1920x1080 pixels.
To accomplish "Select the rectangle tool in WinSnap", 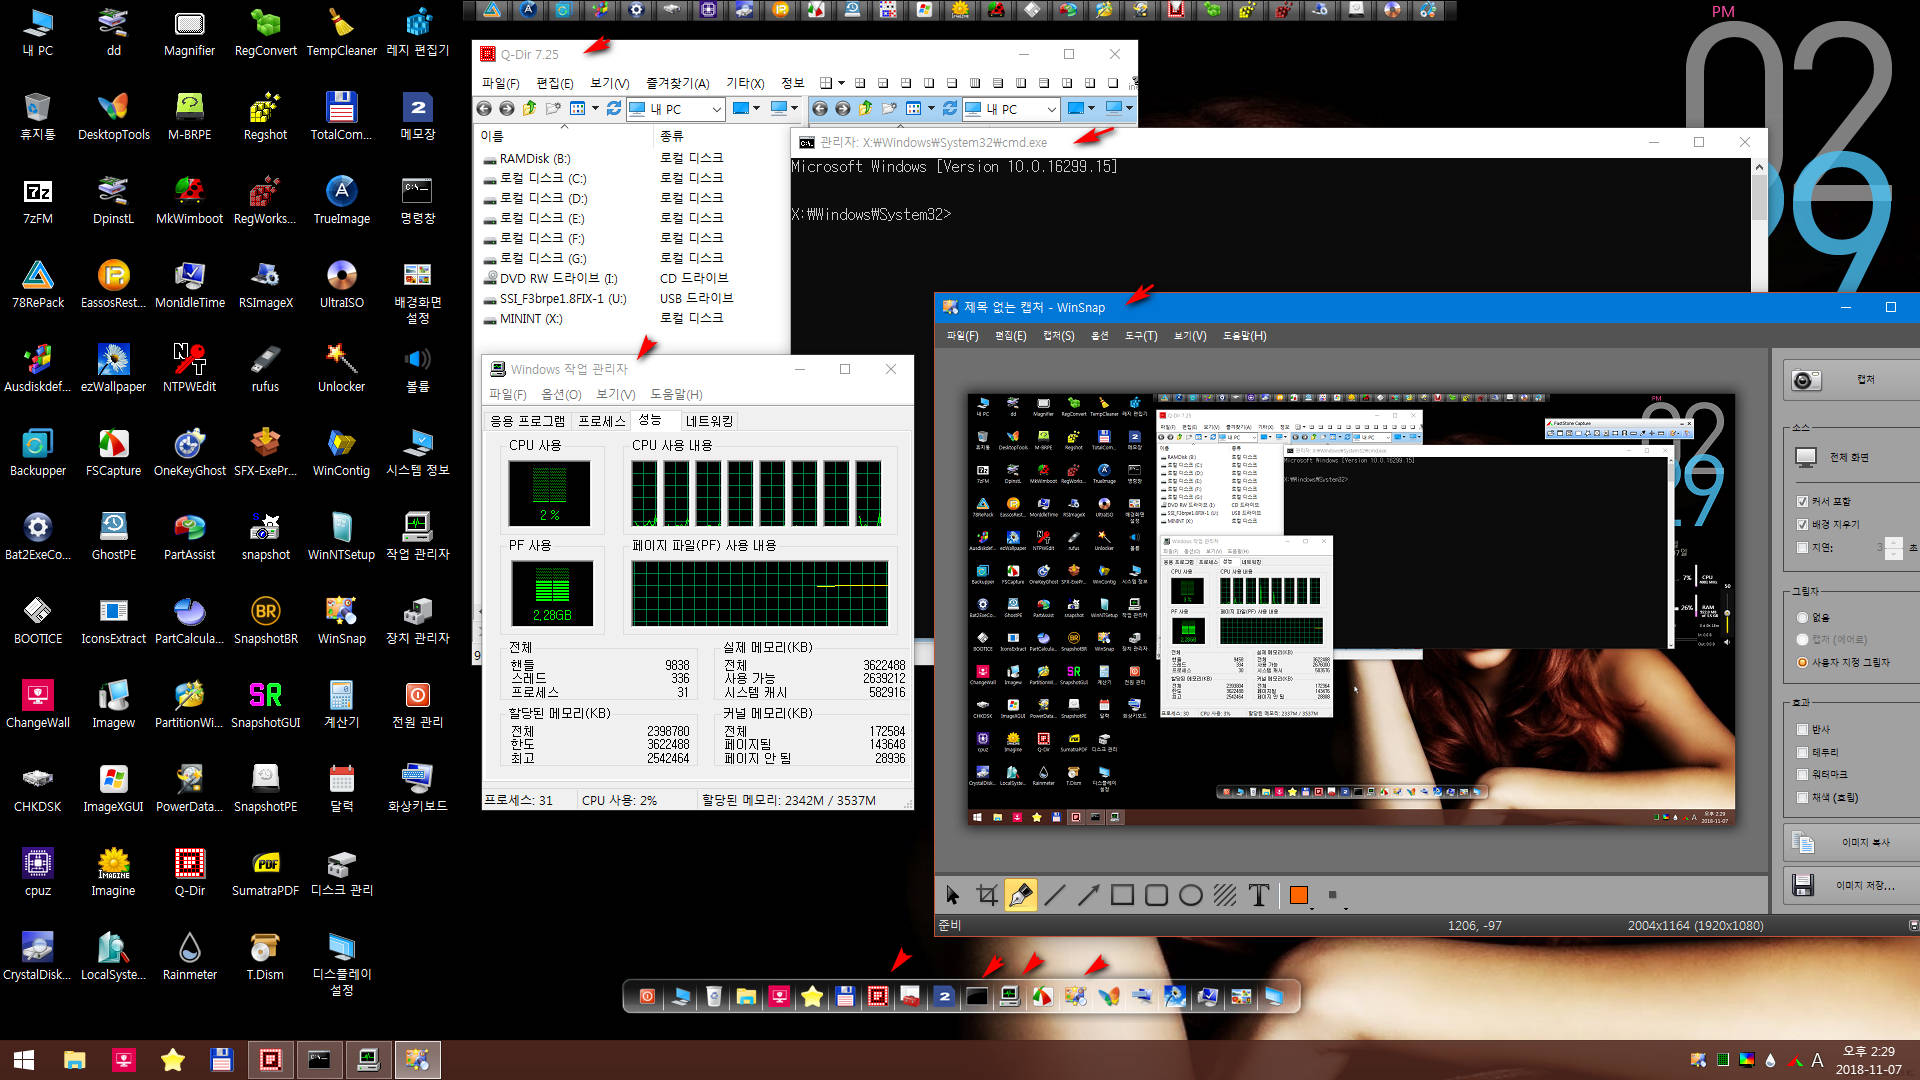I will point(1123,895).
